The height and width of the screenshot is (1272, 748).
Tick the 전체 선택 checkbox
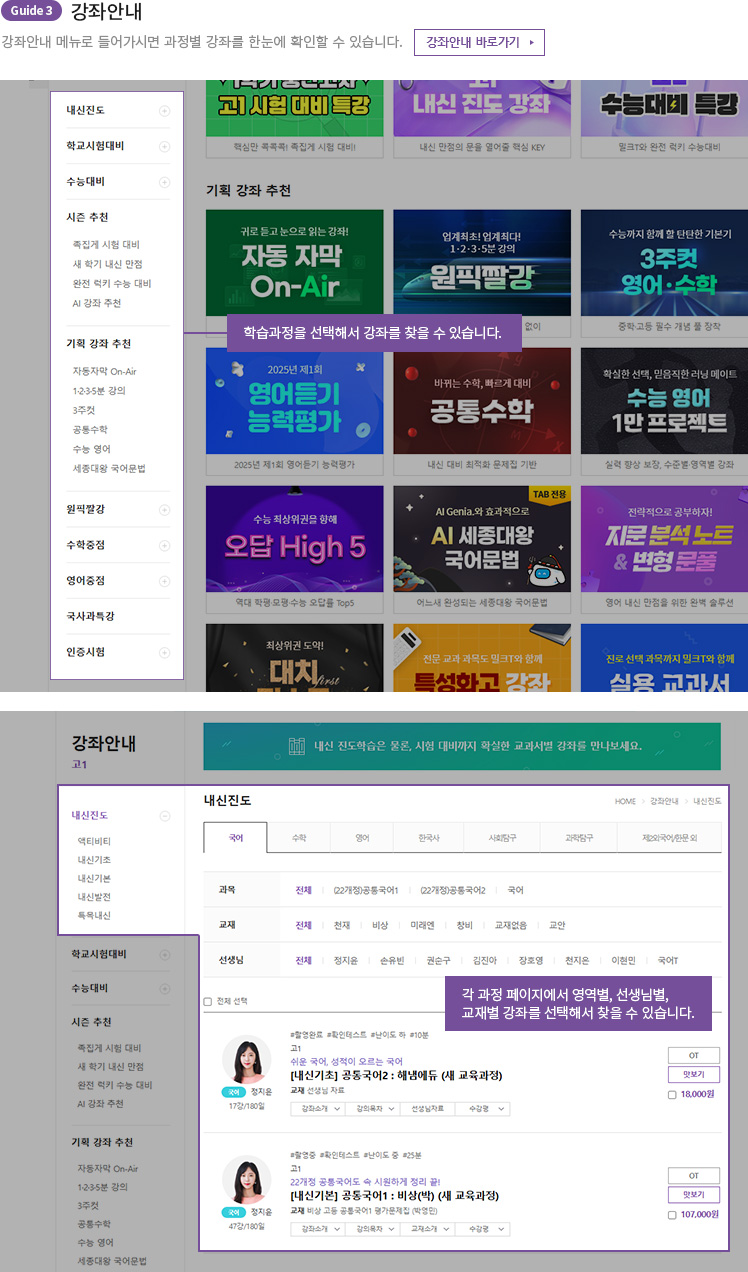point(208,1001)
